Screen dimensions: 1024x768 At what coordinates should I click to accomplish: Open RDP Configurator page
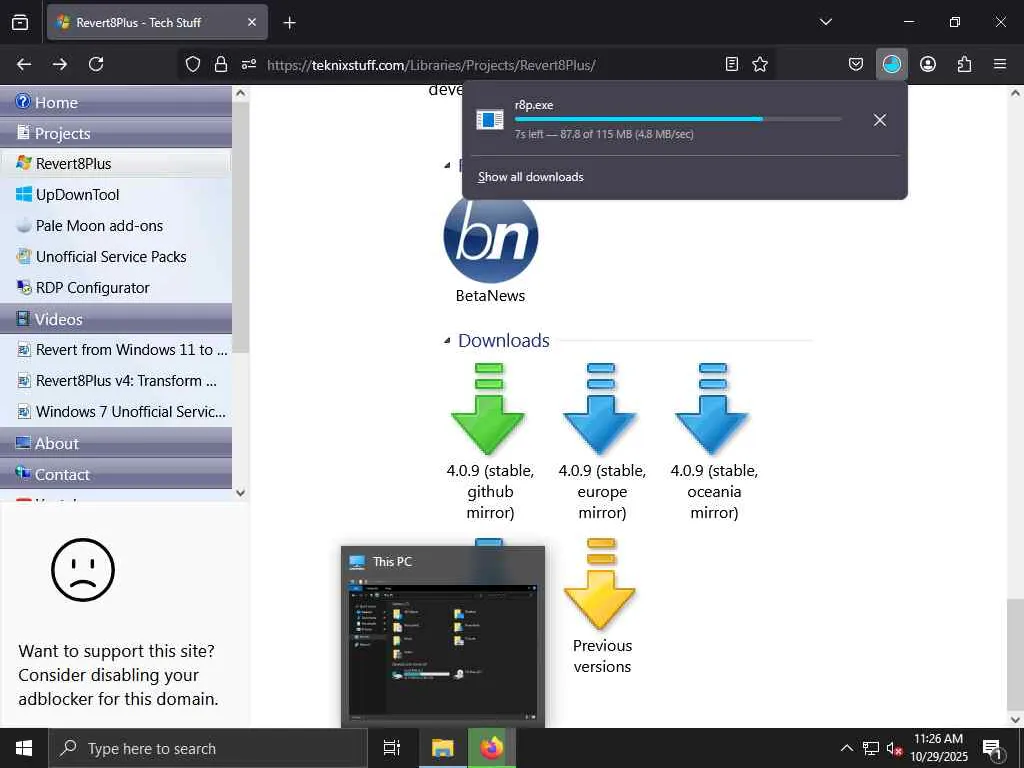(116, 288)
